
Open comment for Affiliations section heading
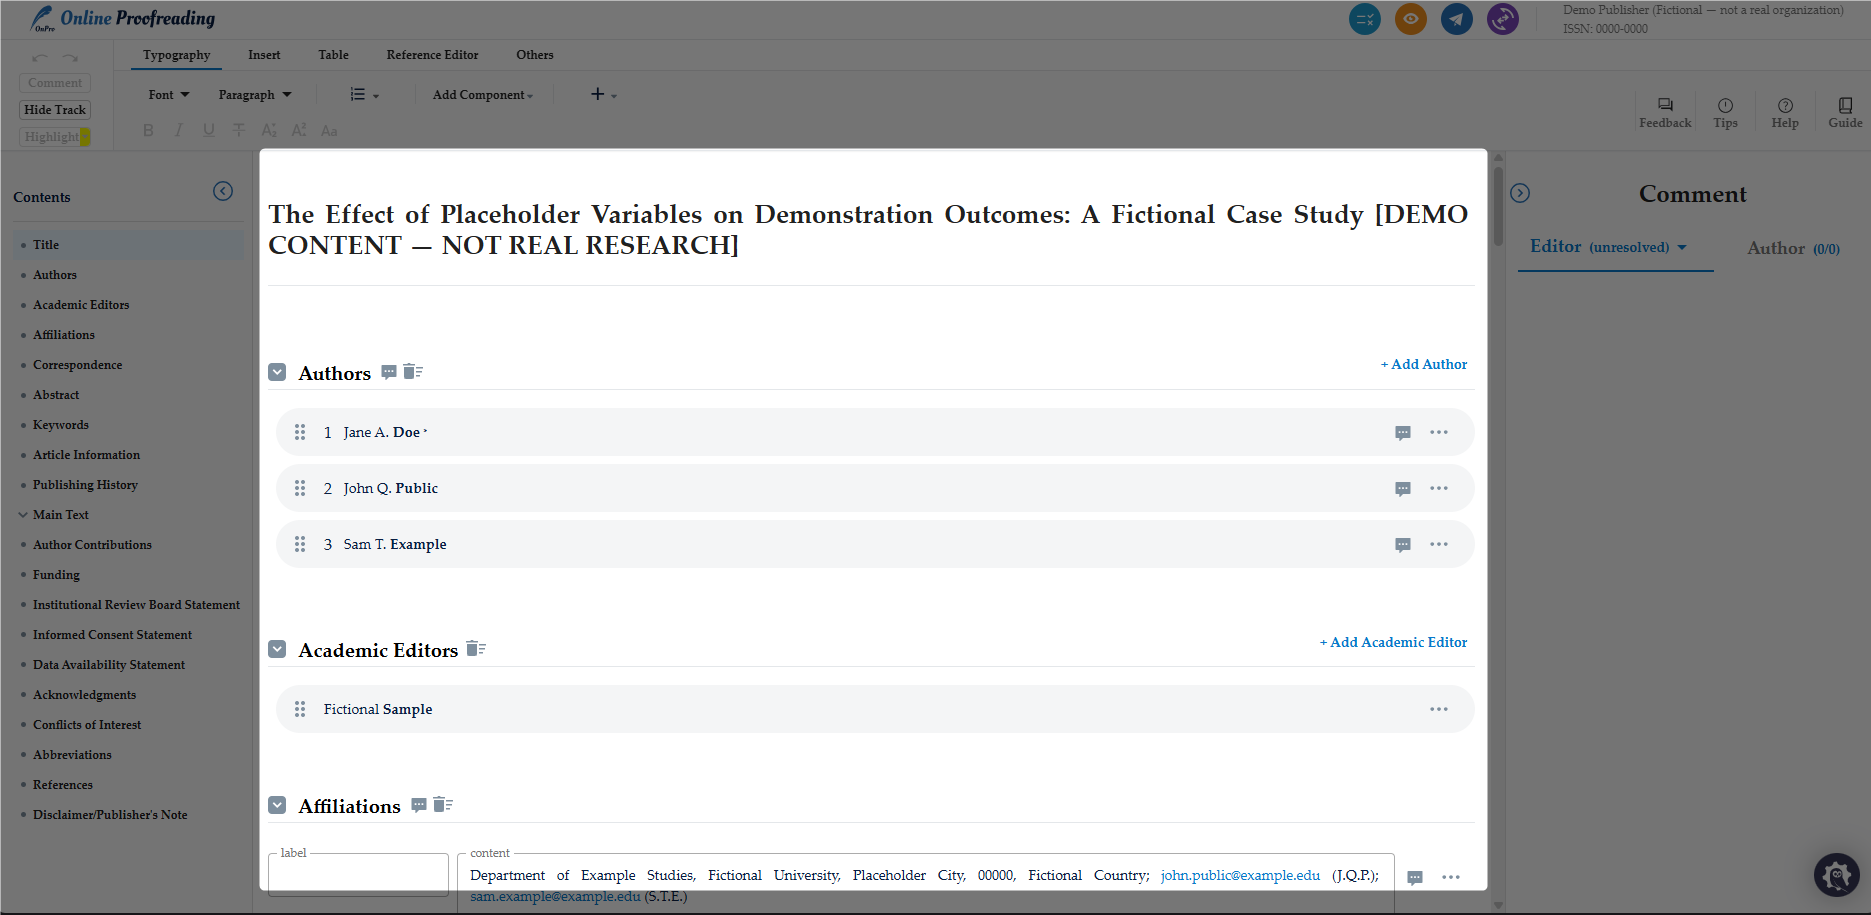(419, 805)
